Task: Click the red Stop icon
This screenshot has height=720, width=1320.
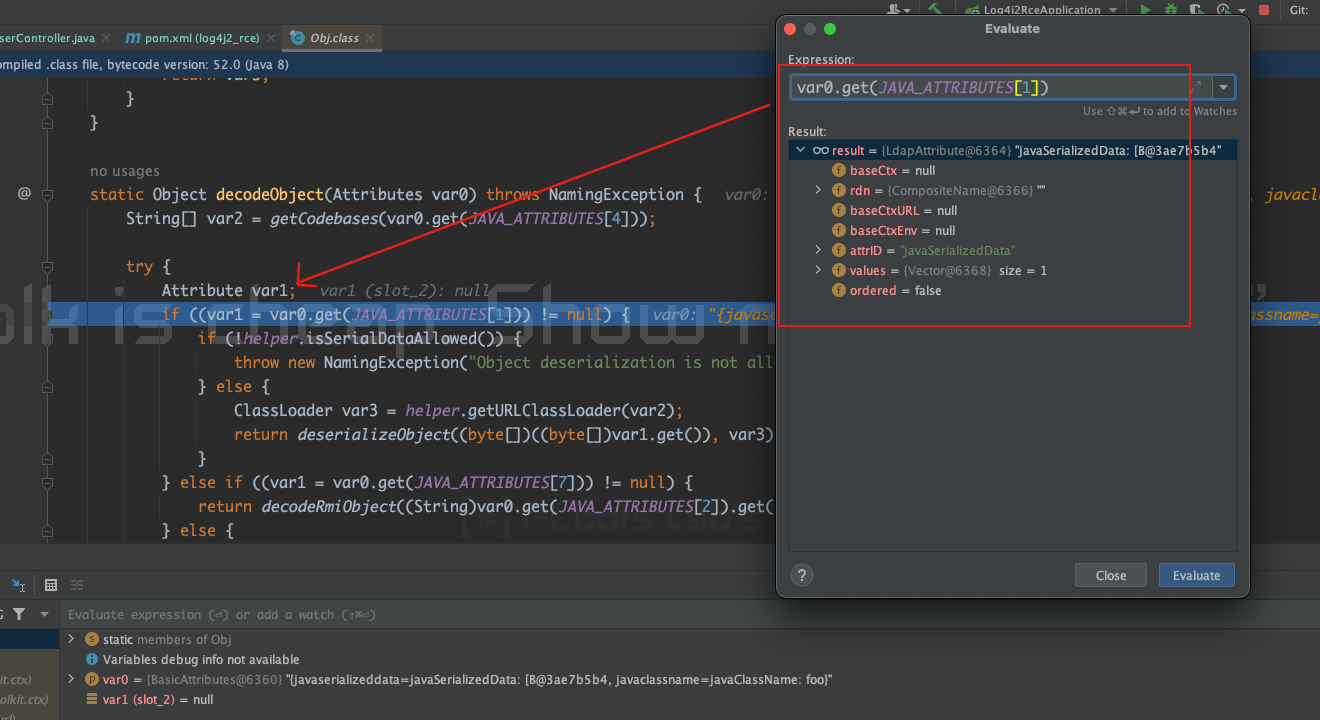Action: point(1264,10)
